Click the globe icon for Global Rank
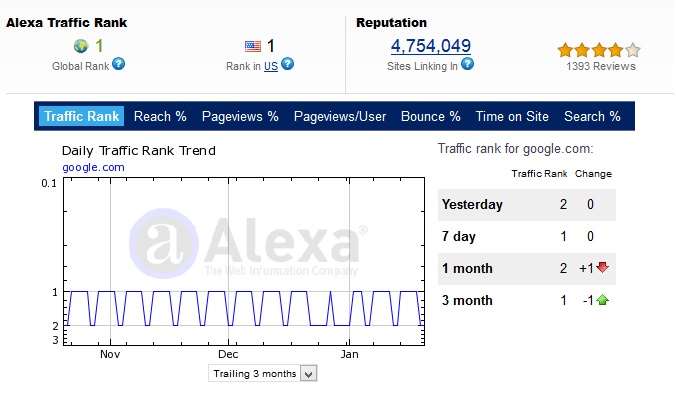Screen dimensions: 676x396 click(x=81, y=46)
